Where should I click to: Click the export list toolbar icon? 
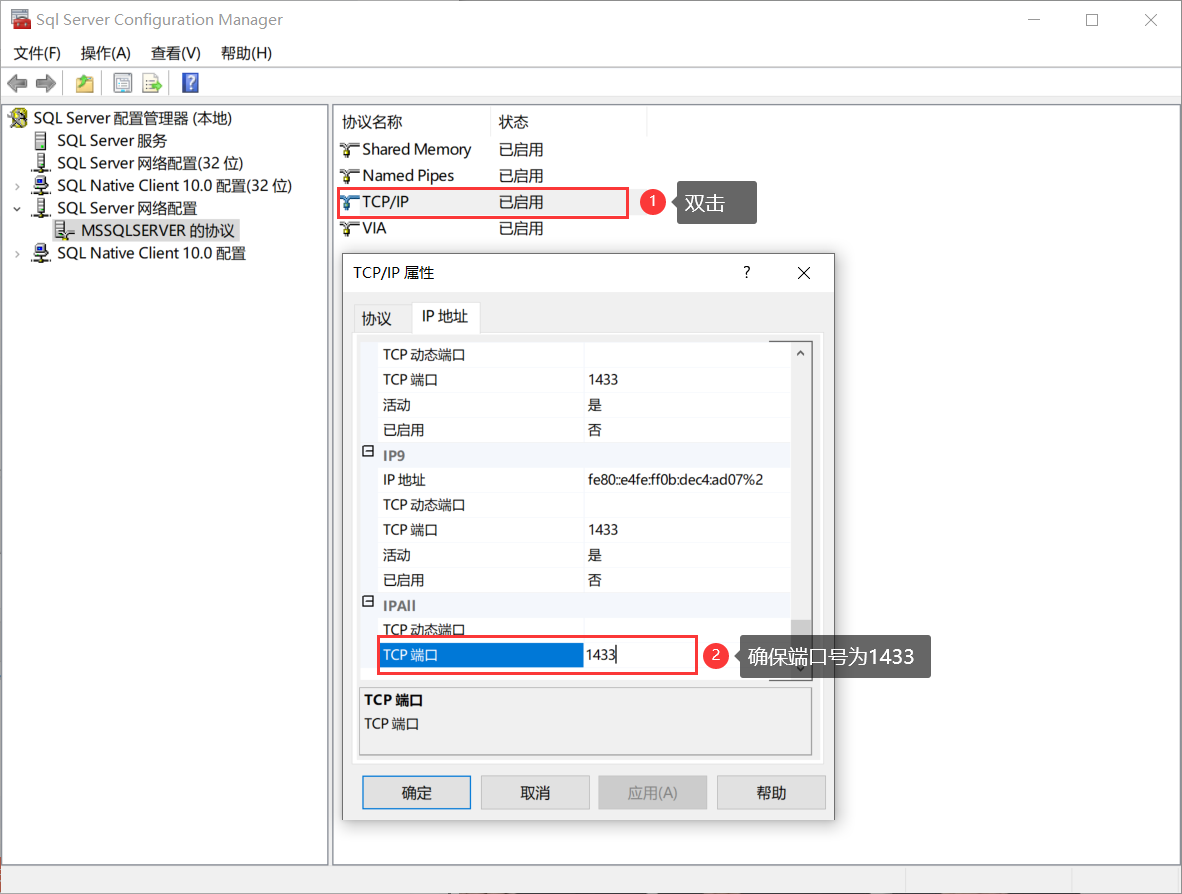[152, 82]
